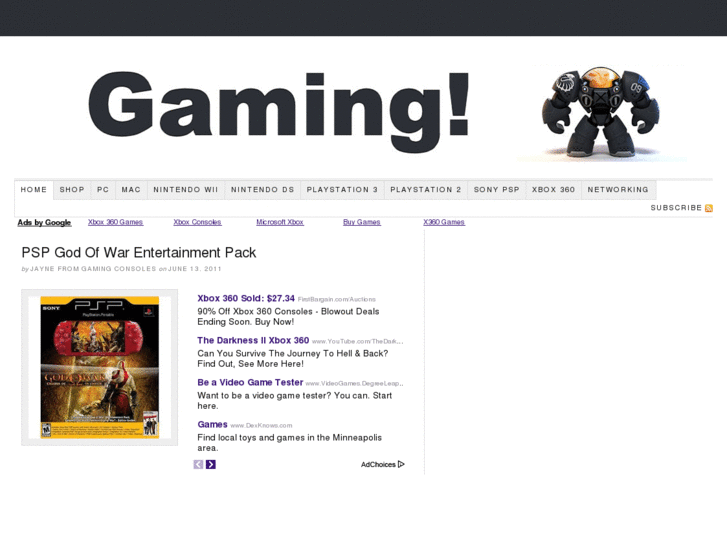This screenshot has width=727, height=545.
Task: Click the www.VideoGames.DegreeLeap ad URL
Action: pyautogui.click(x=354, y=384)
